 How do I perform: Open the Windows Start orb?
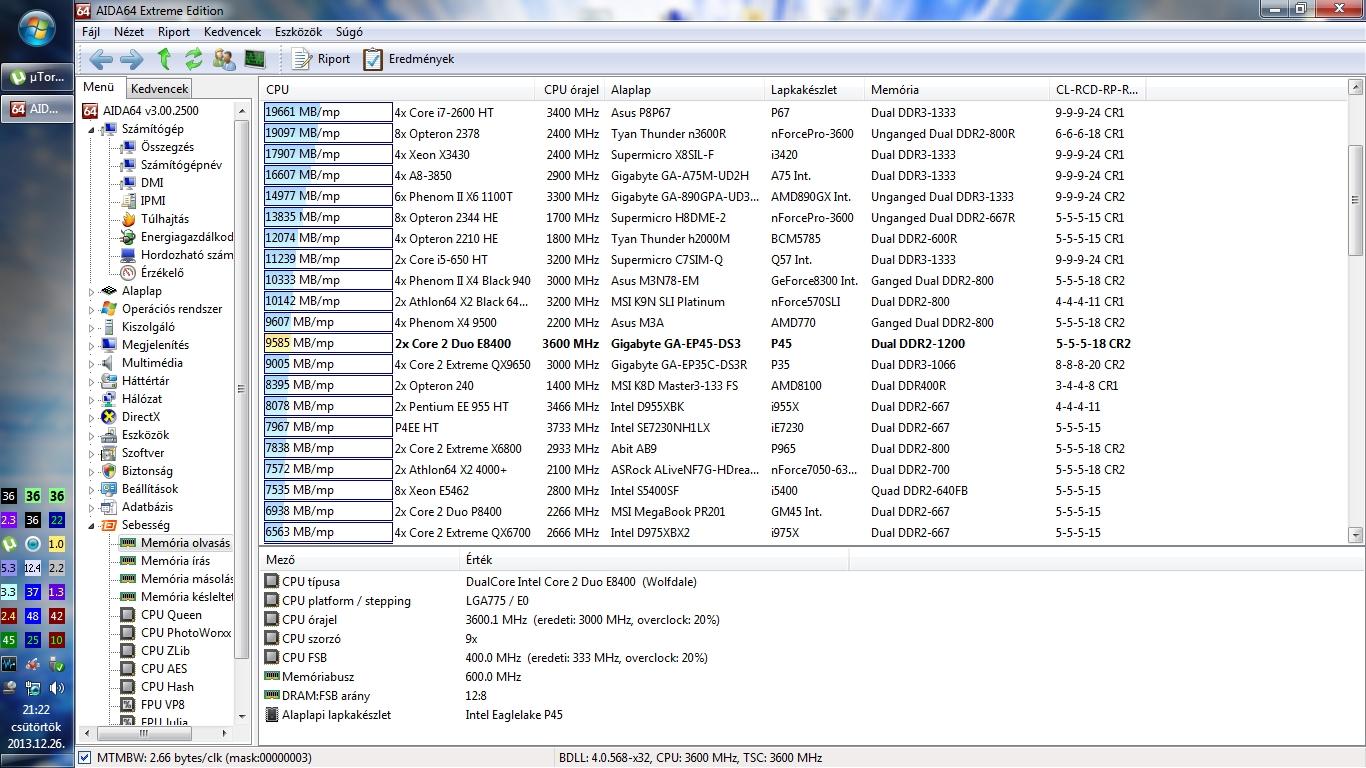click(x=37, y=28)
